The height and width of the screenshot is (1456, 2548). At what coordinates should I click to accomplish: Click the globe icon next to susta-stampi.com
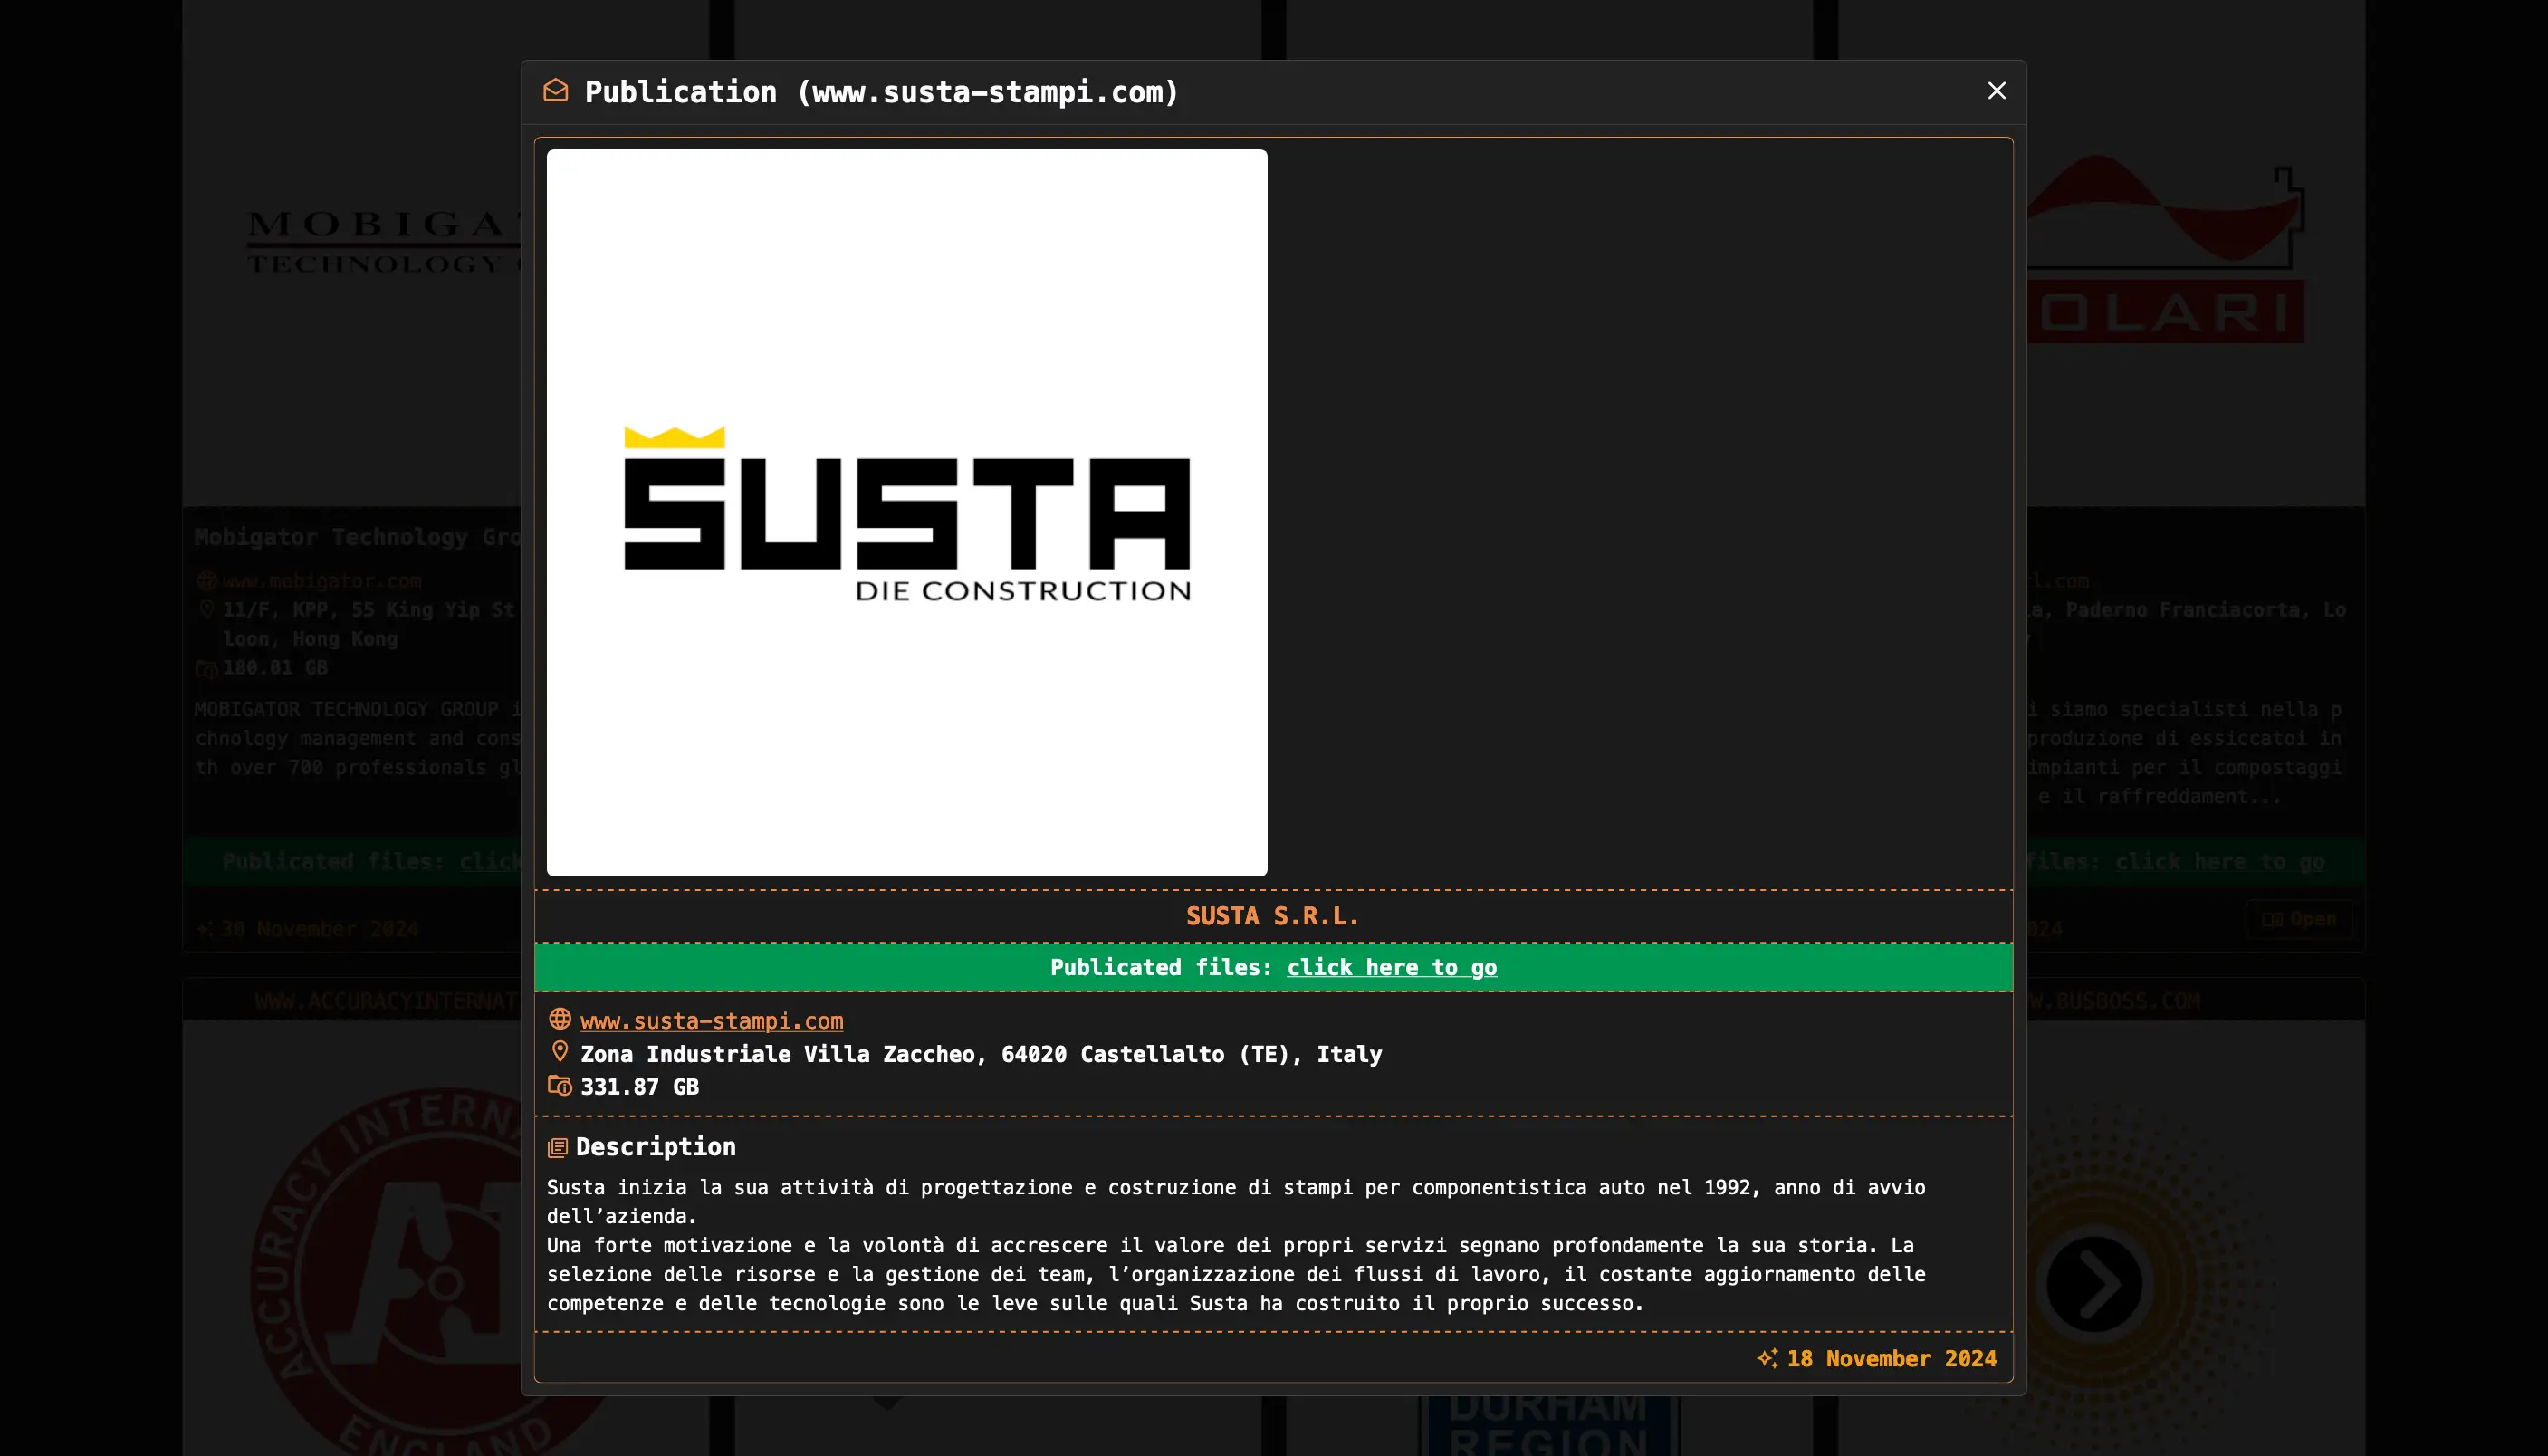coord(560,1019)
